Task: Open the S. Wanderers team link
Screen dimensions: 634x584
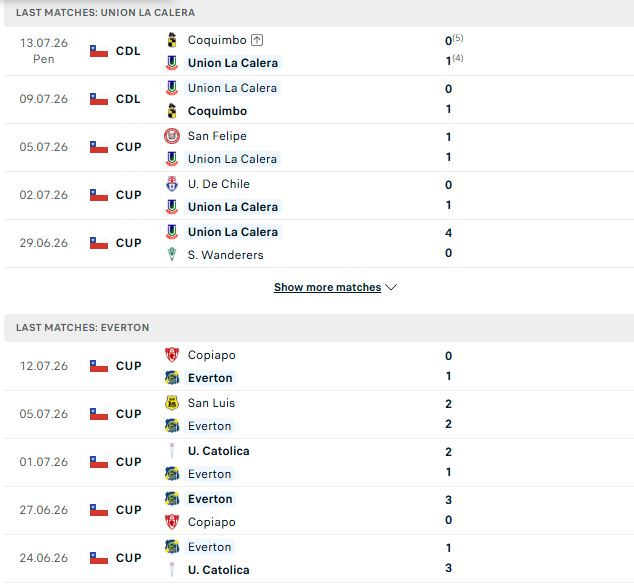Action: coord(225,255)
